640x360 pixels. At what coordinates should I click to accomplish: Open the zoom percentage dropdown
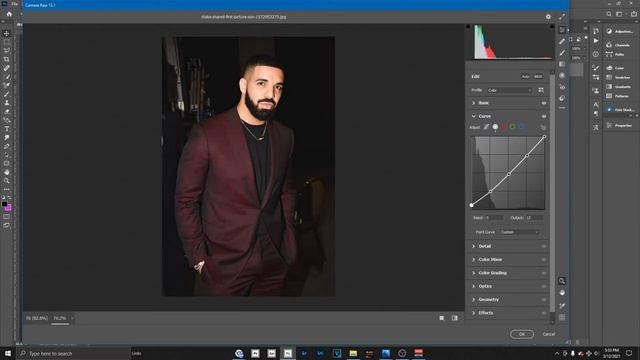(x=72, y=318)
